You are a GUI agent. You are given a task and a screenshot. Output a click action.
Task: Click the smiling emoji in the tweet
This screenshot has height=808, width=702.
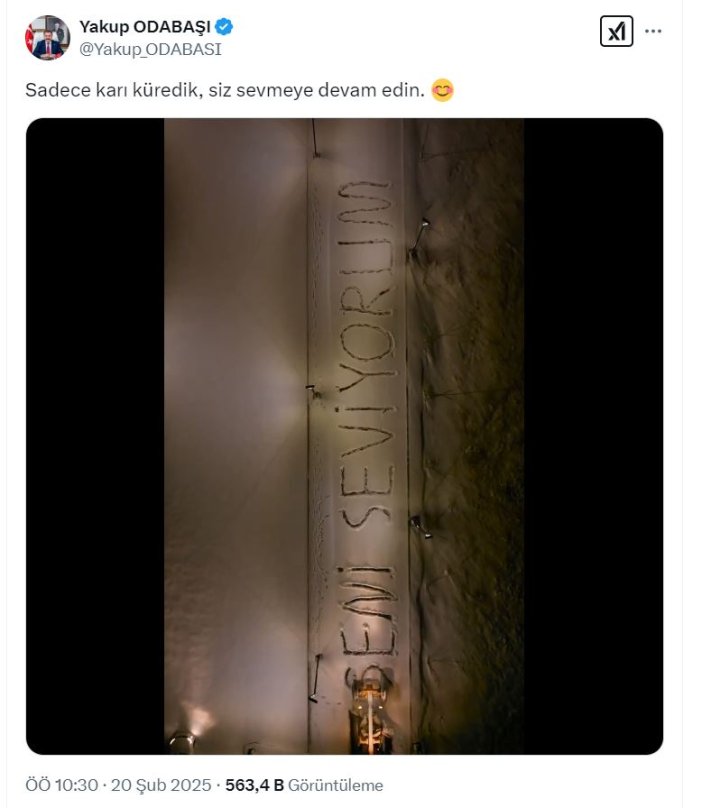pyautogui.click(x=442, y=90)
